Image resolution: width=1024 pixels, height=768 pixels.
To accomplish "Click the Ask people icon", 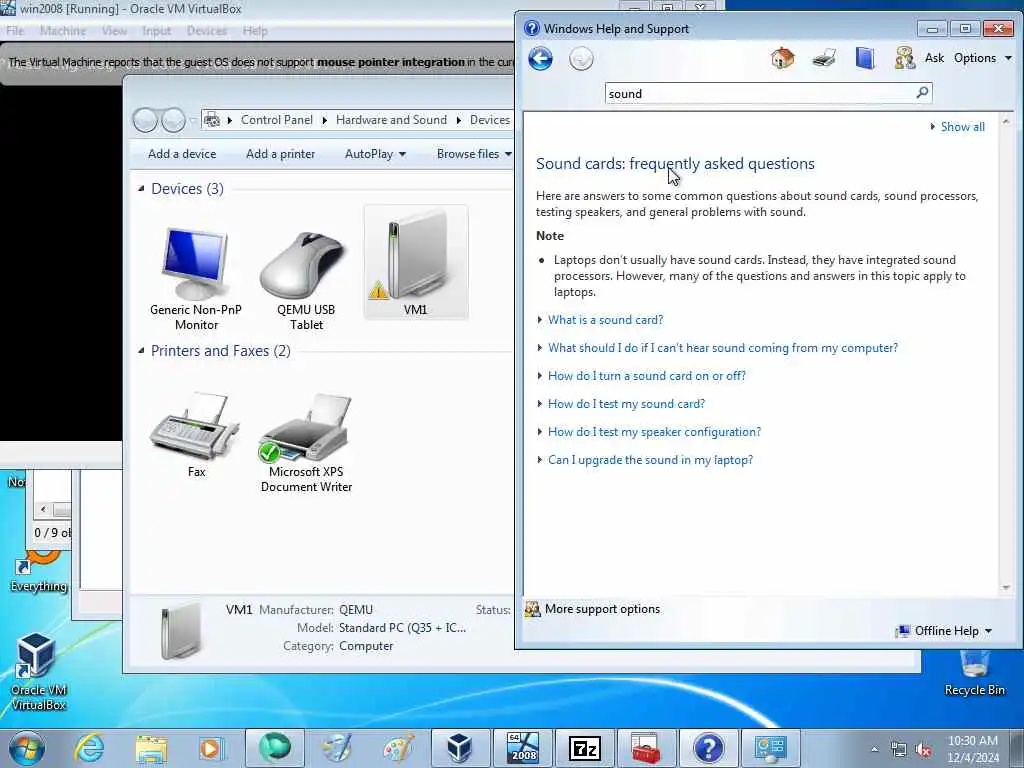I will [904, 58].
